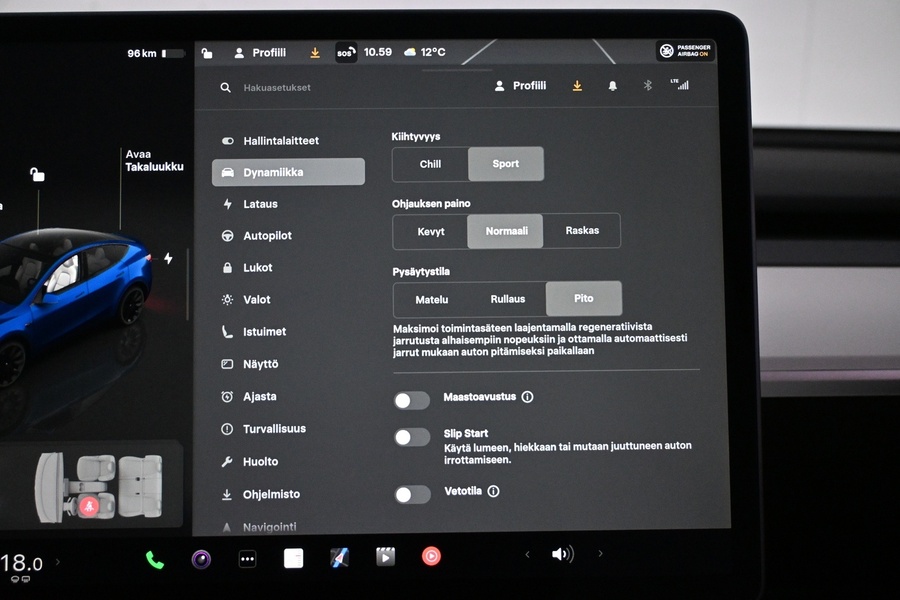Viewport: 900px width, 600px height.
Task: Open the Profiili menu in settings header
Action: pos(520,86)
